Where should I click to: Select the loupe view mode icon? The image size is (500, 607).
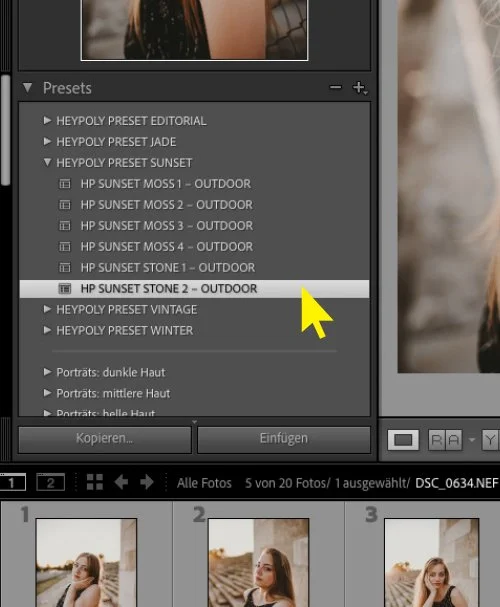point(403,440)
